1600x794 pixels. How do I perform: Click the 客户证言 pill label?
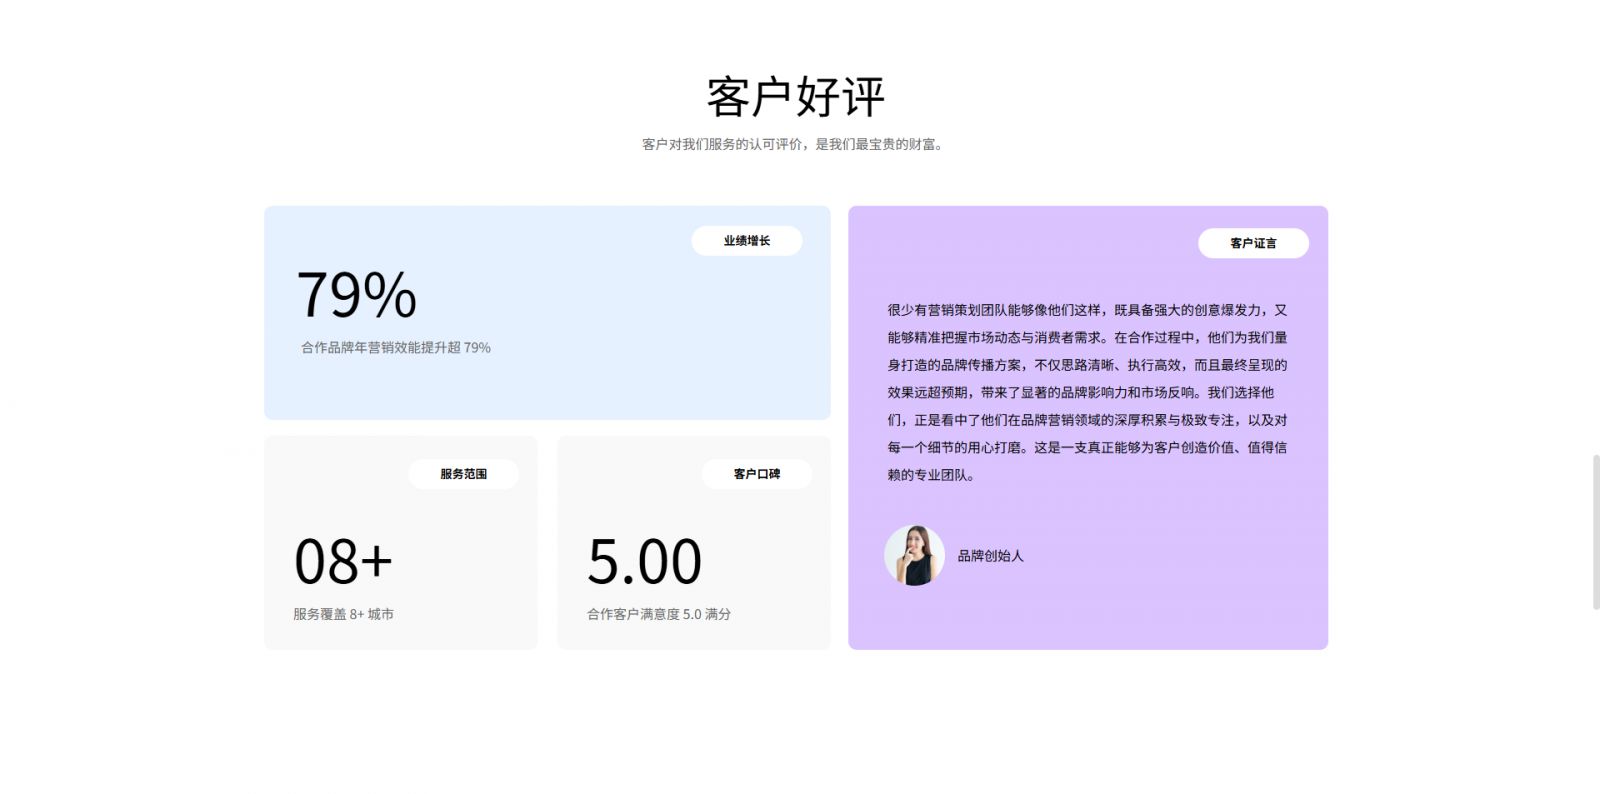click(x=1253, y=243)
